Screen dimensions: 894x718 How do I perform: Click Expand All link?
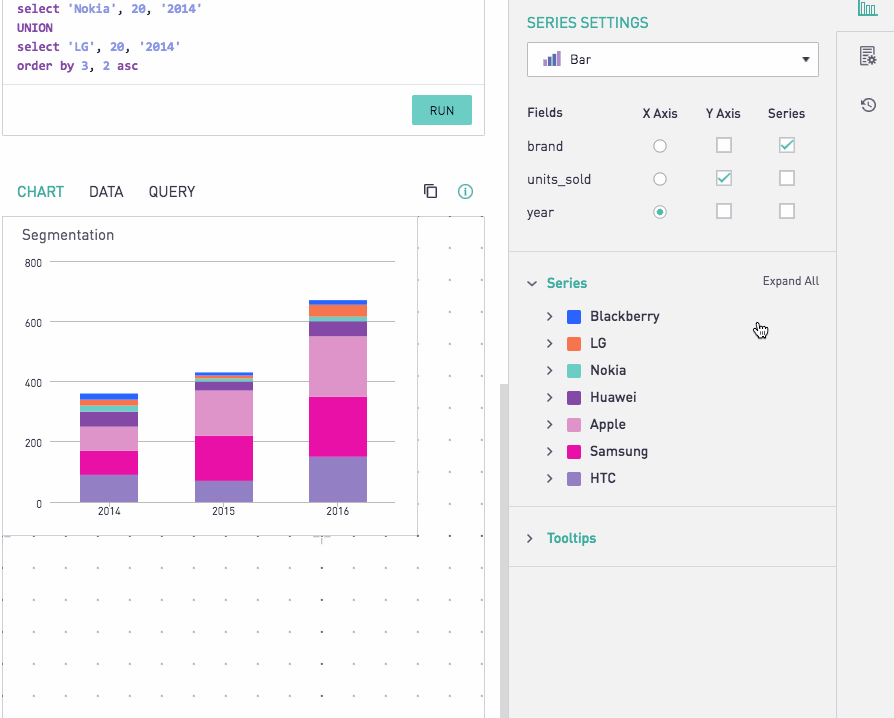[791, 281]
